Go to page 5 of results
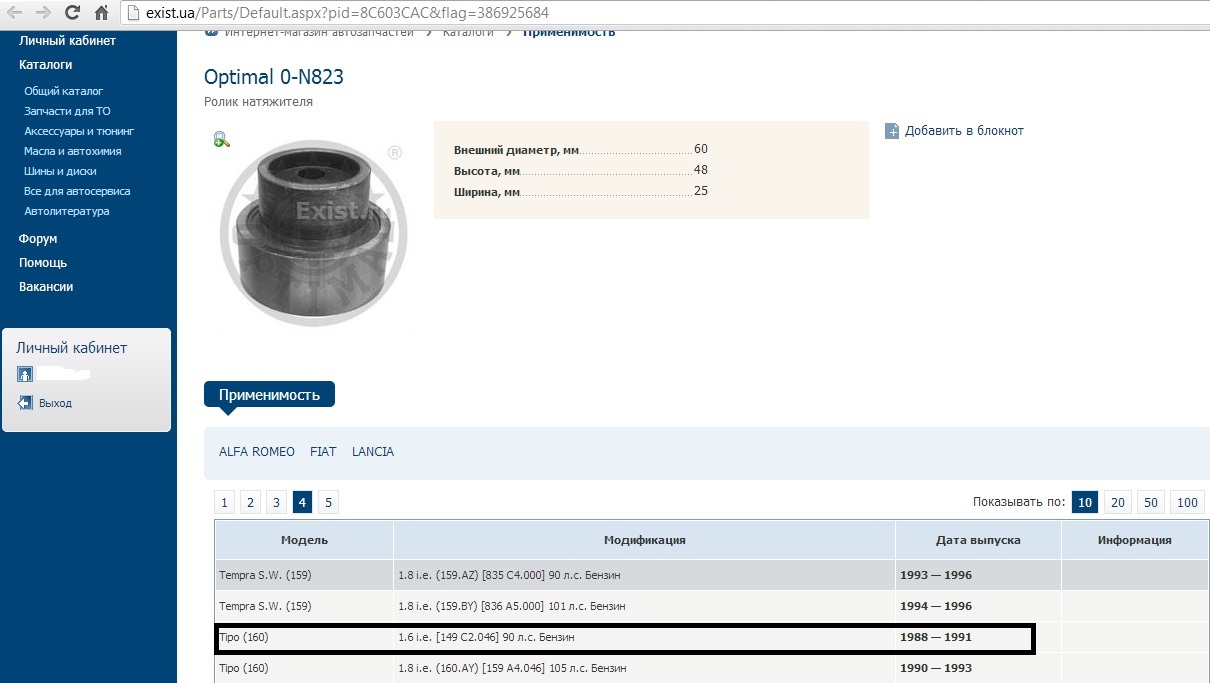The image size is (1210, 683). click(x=328, y=503)
